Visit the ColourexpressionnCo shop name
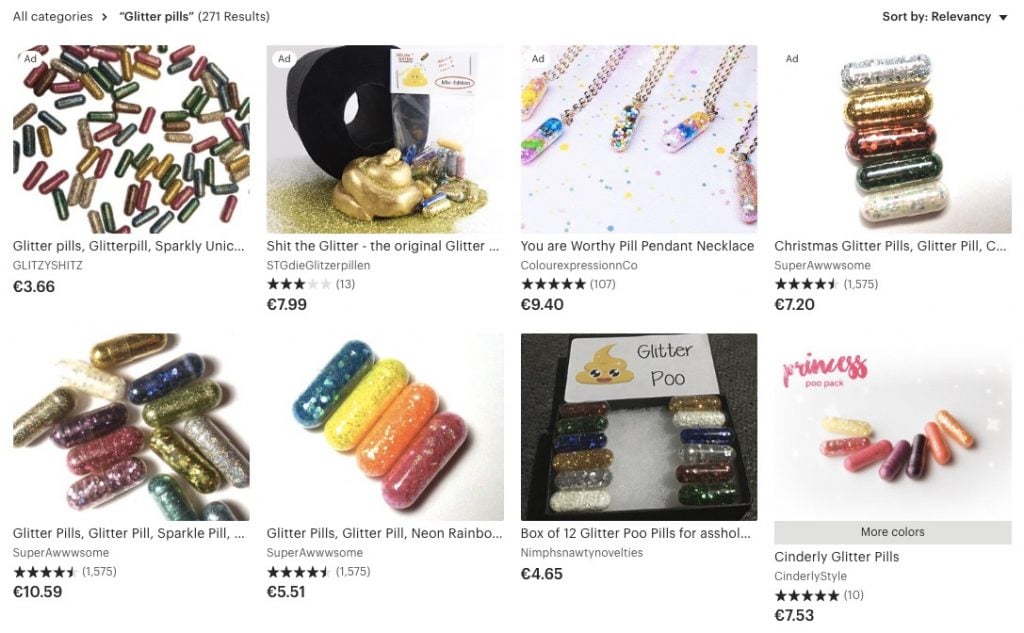 click(579, 265)
